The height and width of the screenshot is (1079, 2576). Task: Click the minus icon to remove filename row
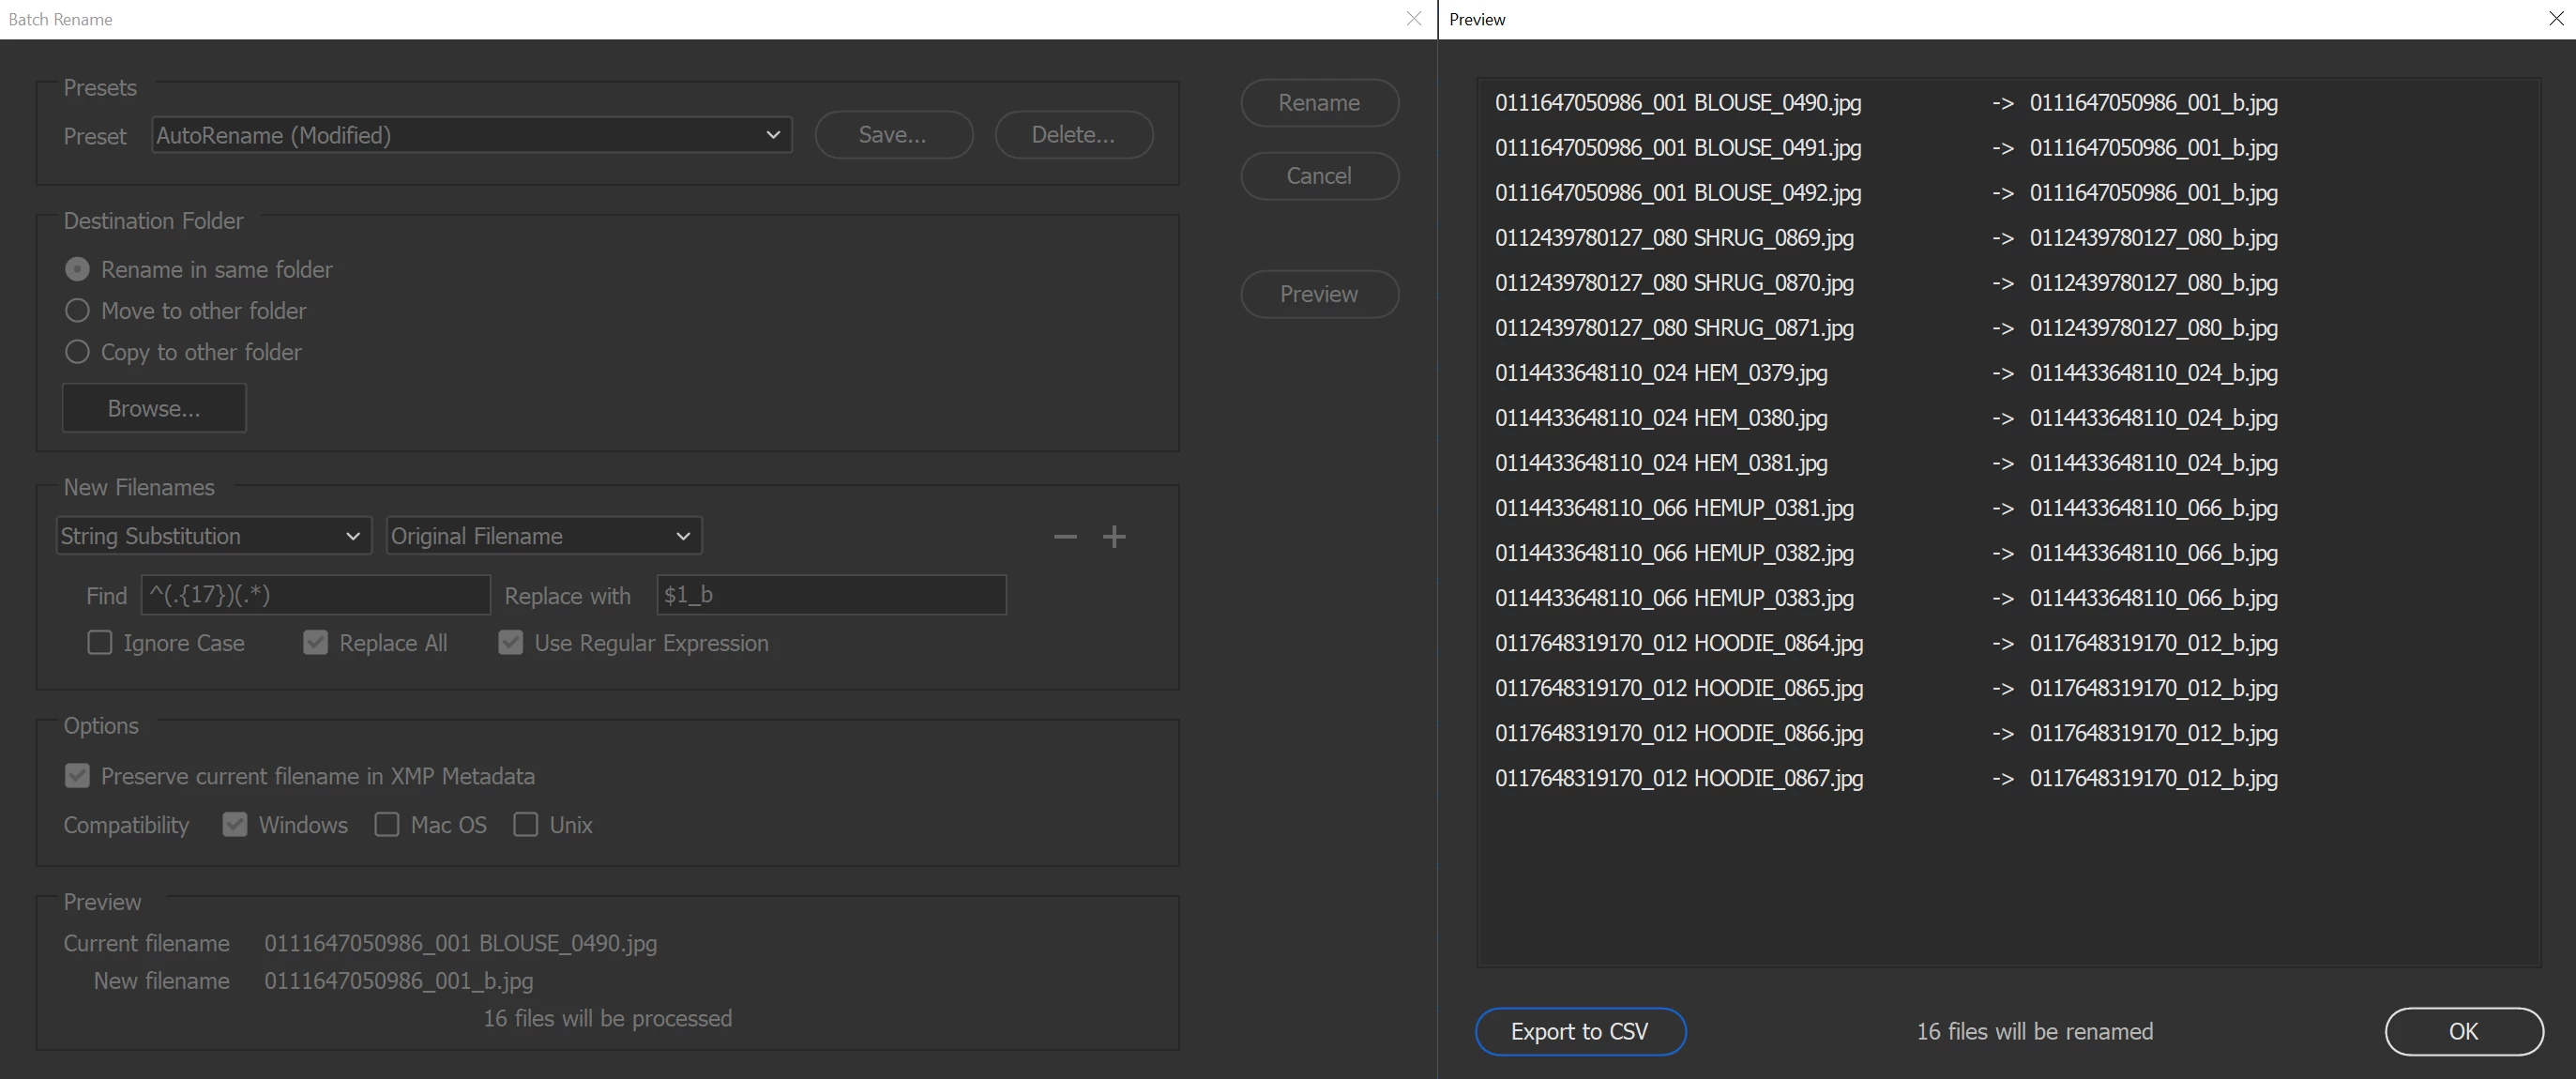(x=1065, y=537)
